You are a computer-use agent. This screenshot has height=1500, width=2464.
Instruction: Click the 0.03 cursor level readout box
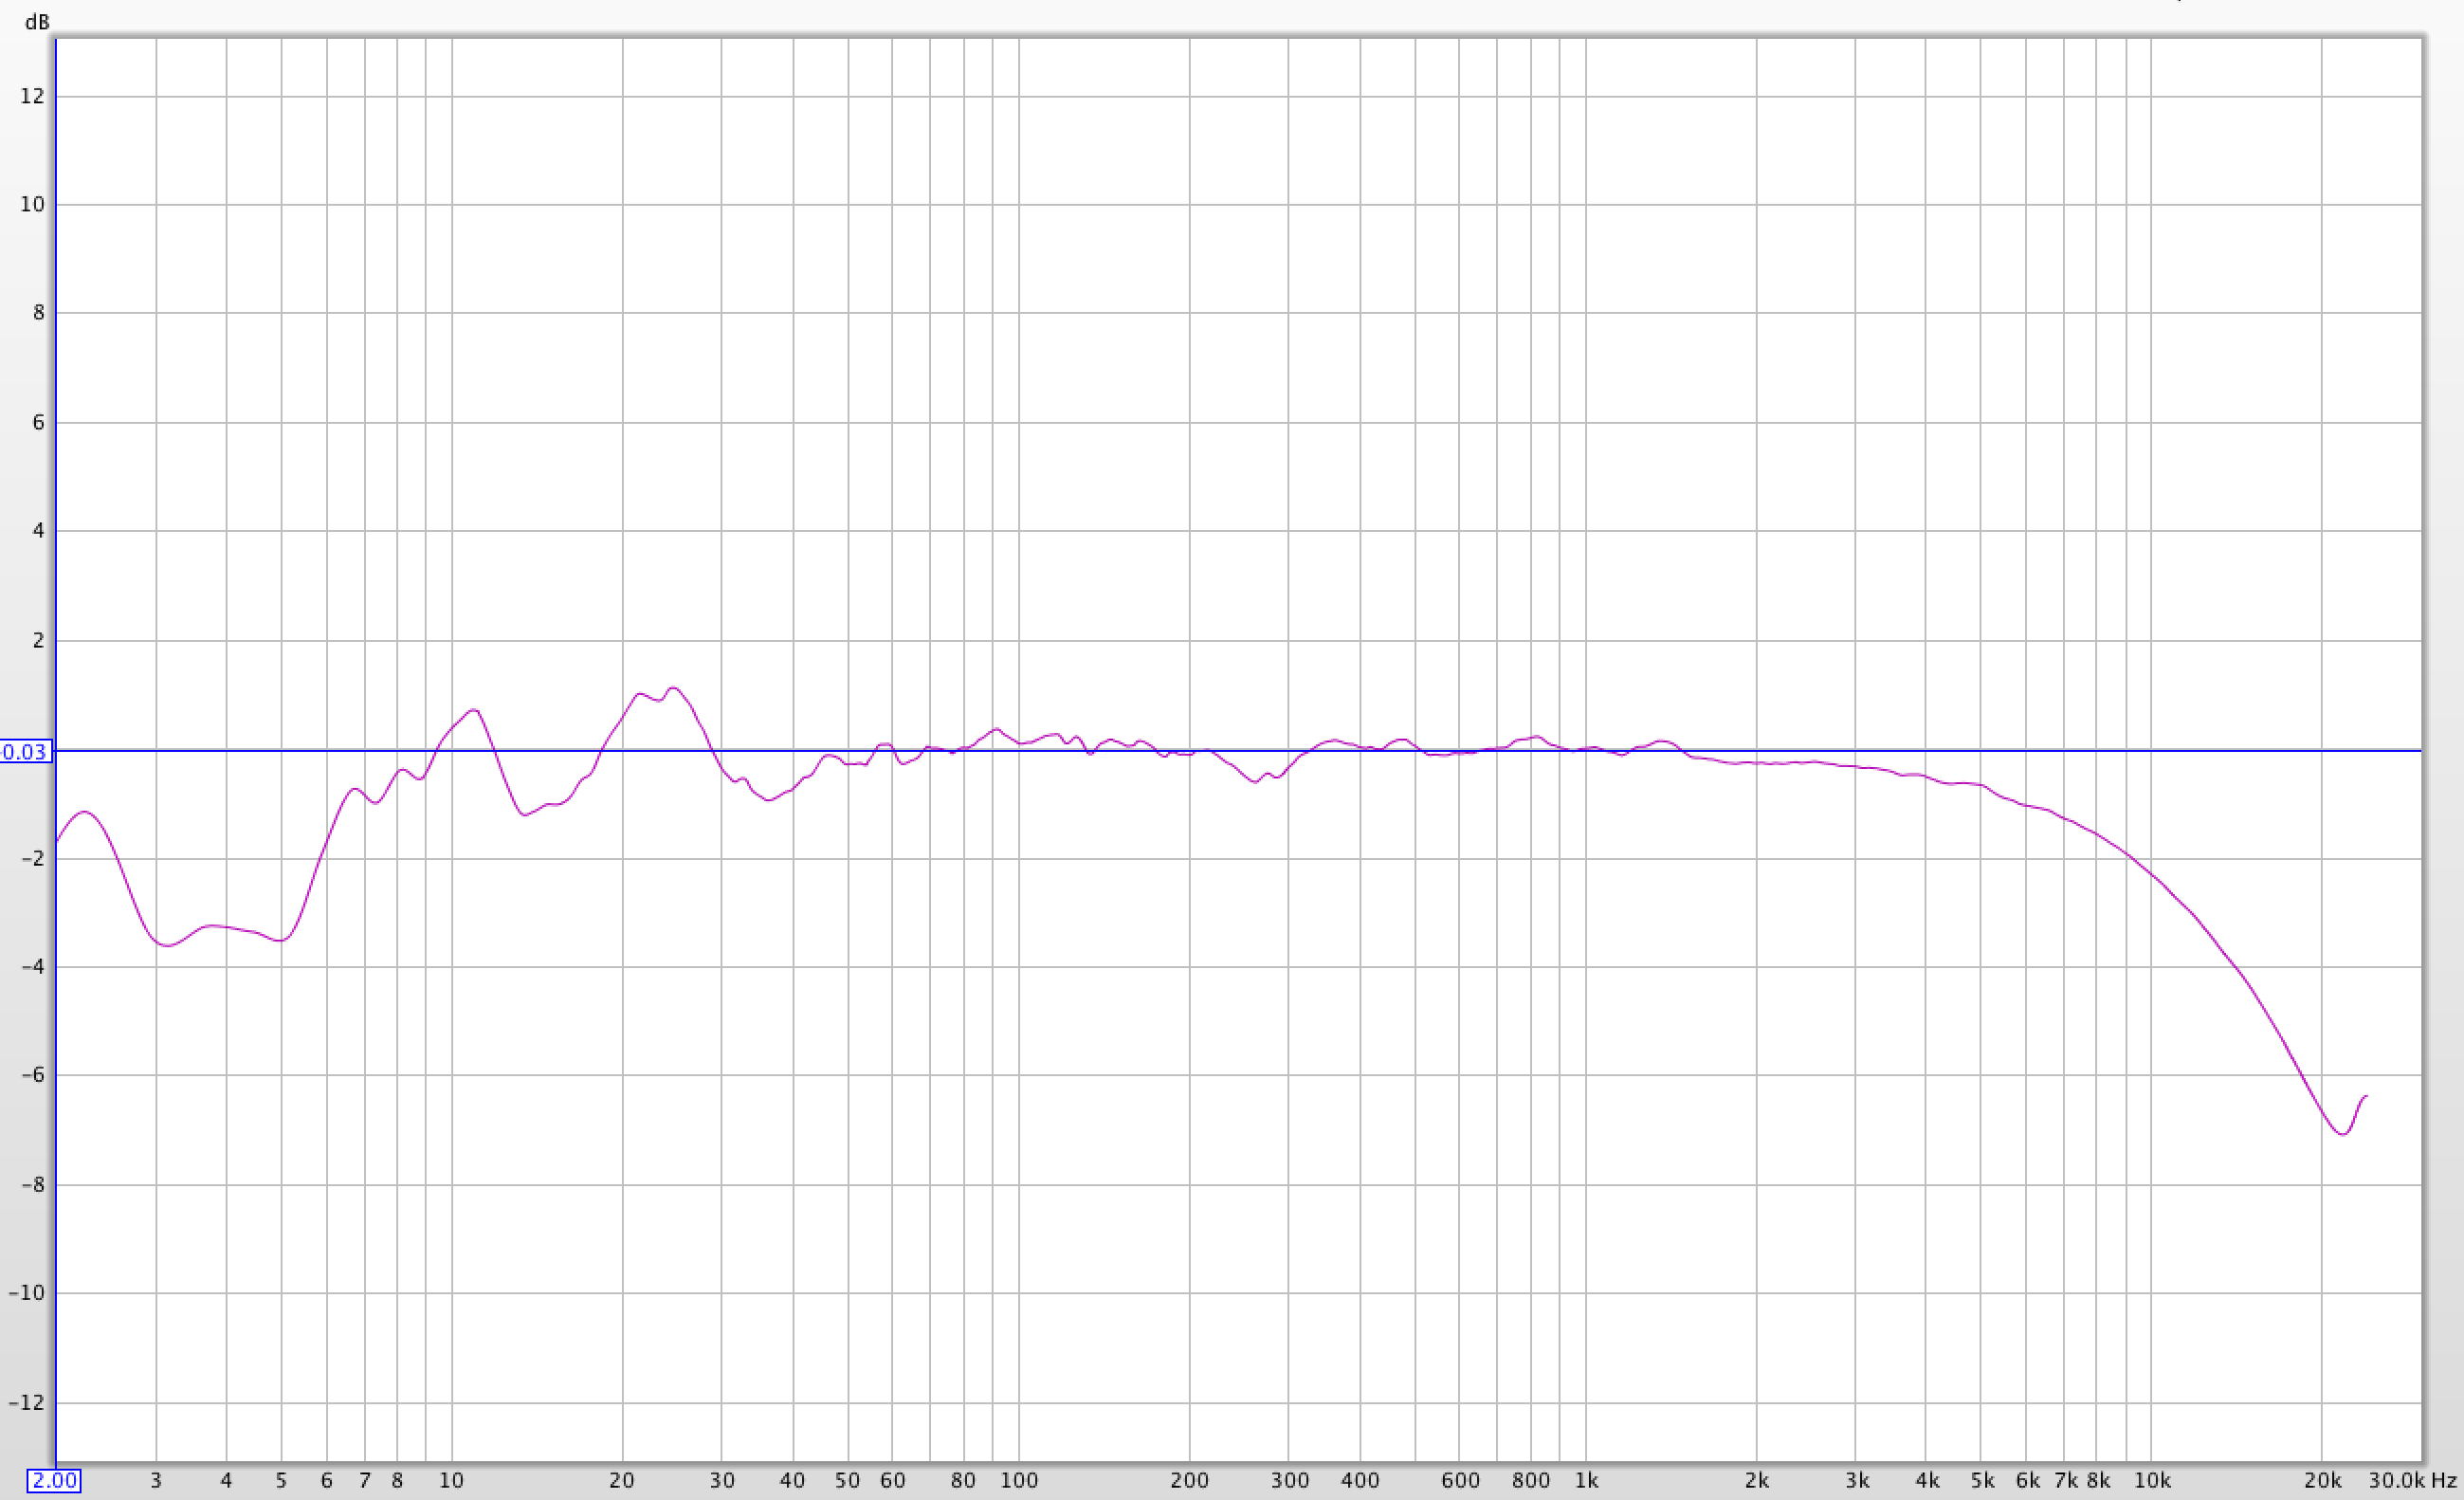pos(25,752)
